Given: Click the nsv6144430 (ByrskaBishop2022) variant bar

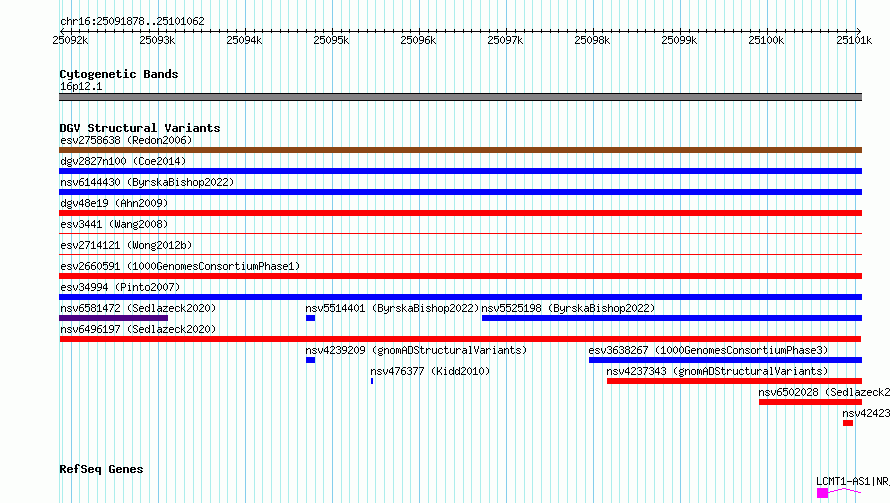Looking at the screenshot, I should pos(460,192).
